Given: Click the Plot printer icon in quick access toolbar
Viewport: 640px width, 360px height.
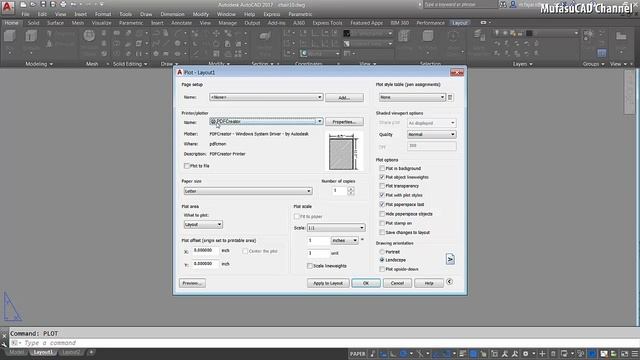Looking at the screenshot, I should 63,4.
